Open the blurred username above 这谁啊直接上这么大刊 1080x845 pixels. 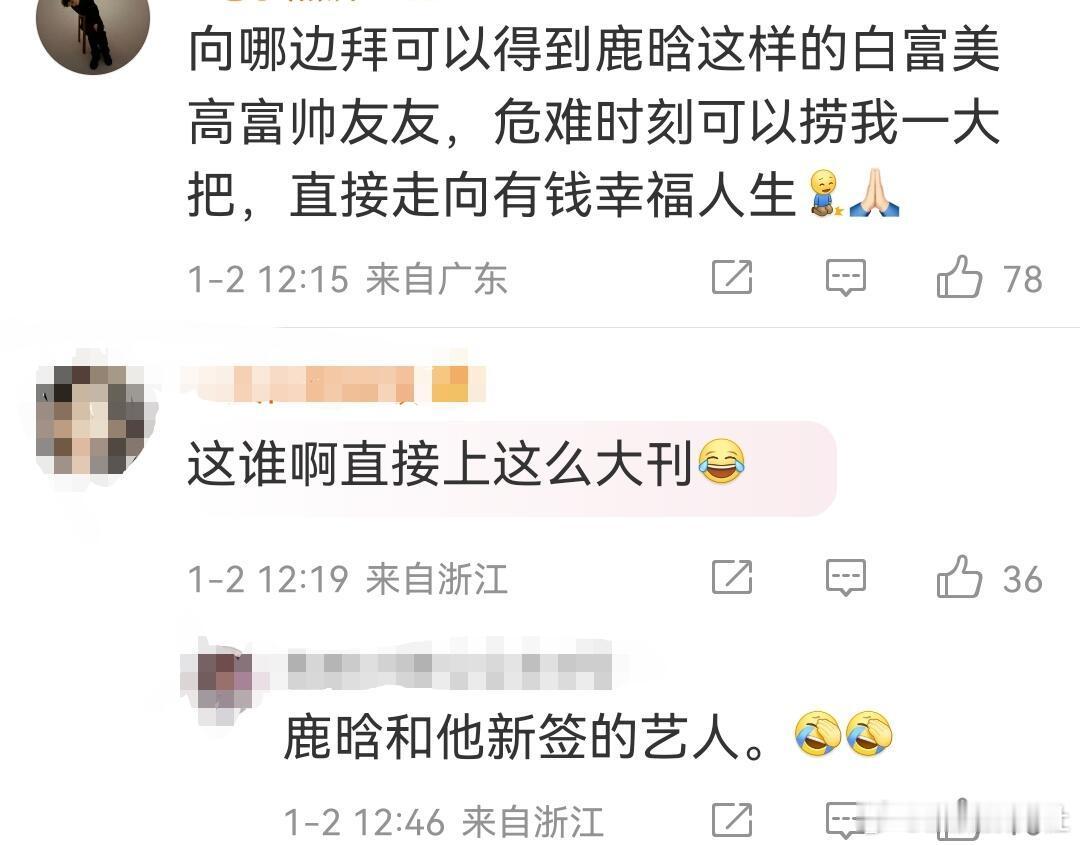pyautogui.click(x=335, y=384)
